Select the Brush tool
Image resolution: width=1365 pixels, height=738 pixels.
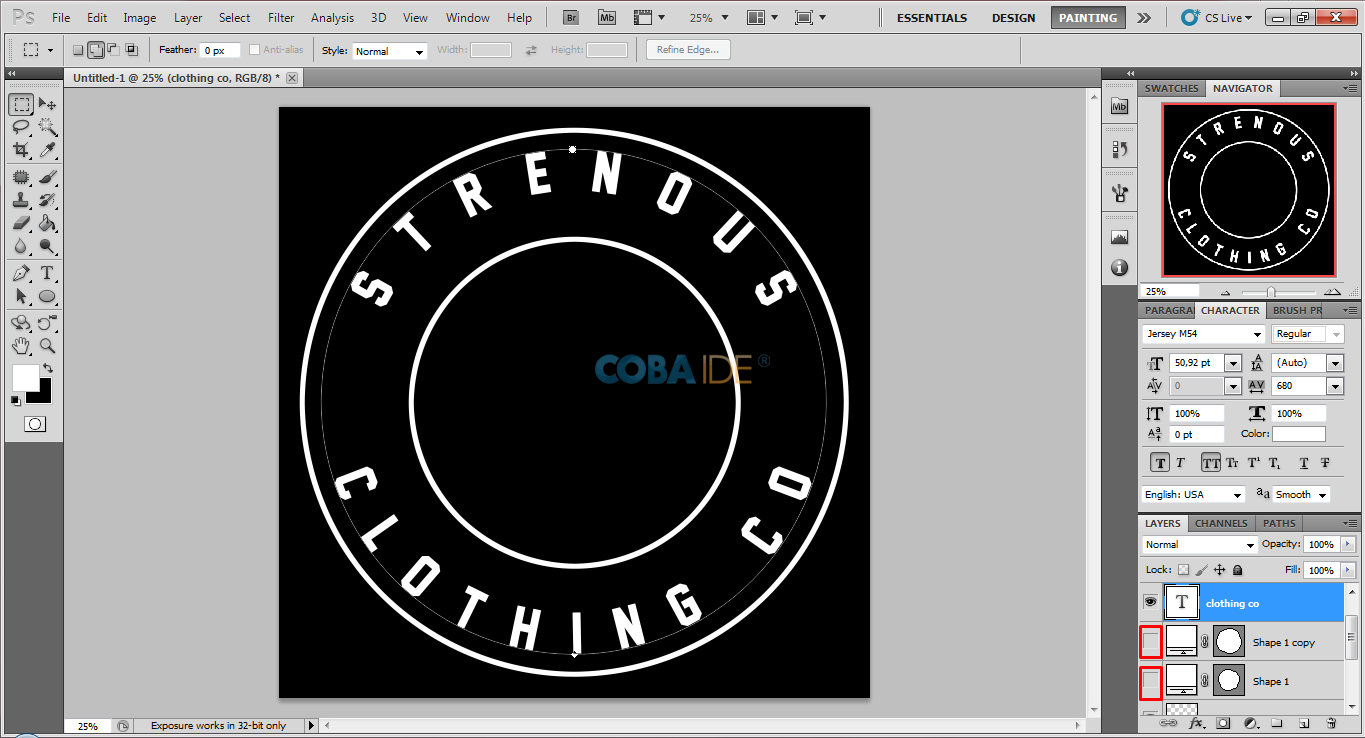click(47, 177)
